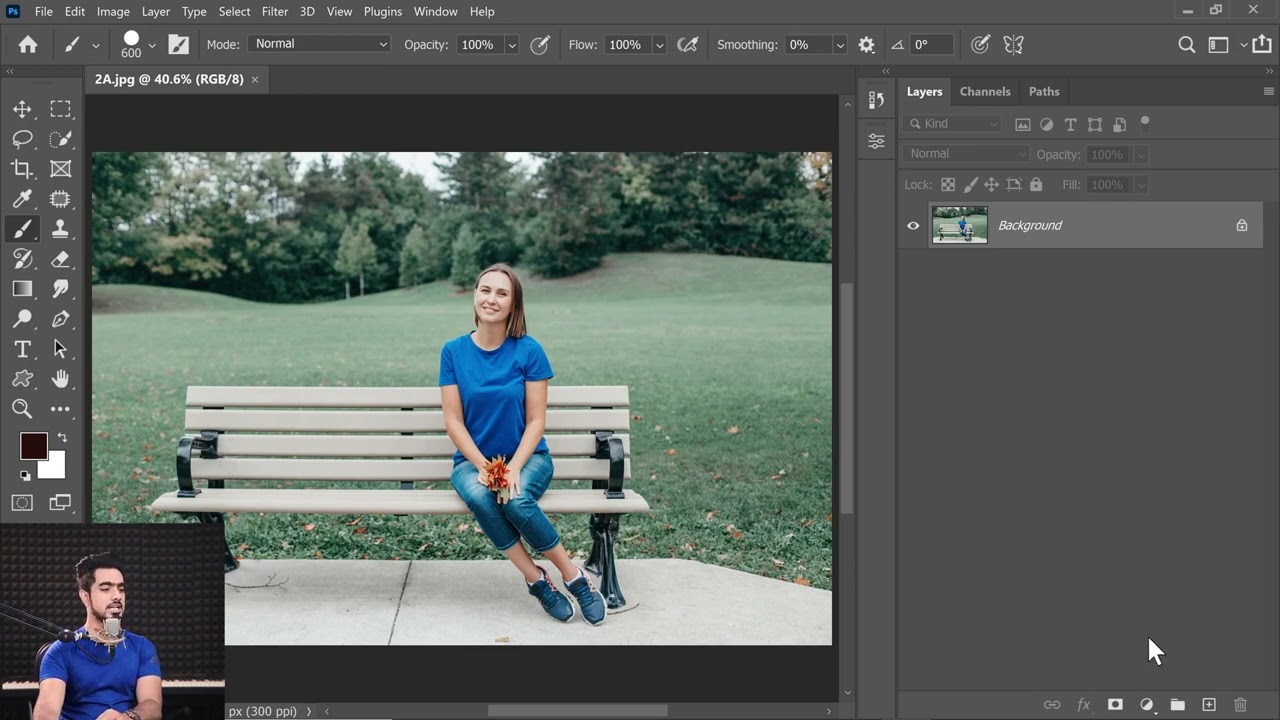Select the Brush tool in toolbox
Viewport: 1280px width, 720px height.
coord(22,229)
